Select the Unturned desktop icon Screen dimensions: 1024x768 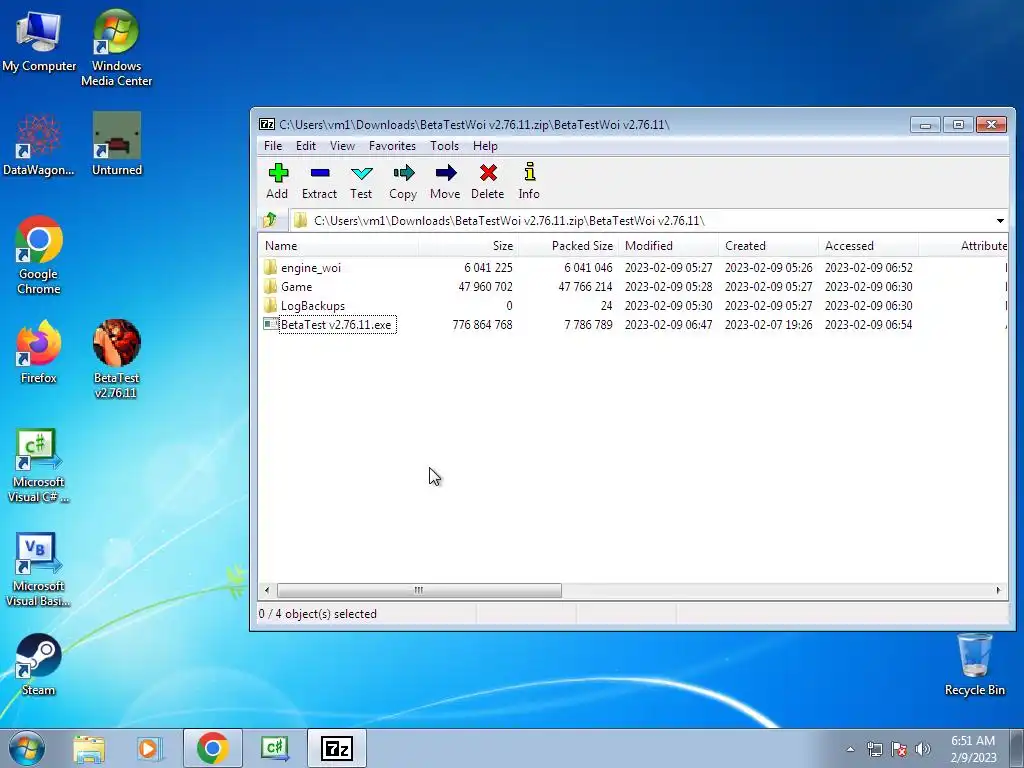tap(117, 144)
